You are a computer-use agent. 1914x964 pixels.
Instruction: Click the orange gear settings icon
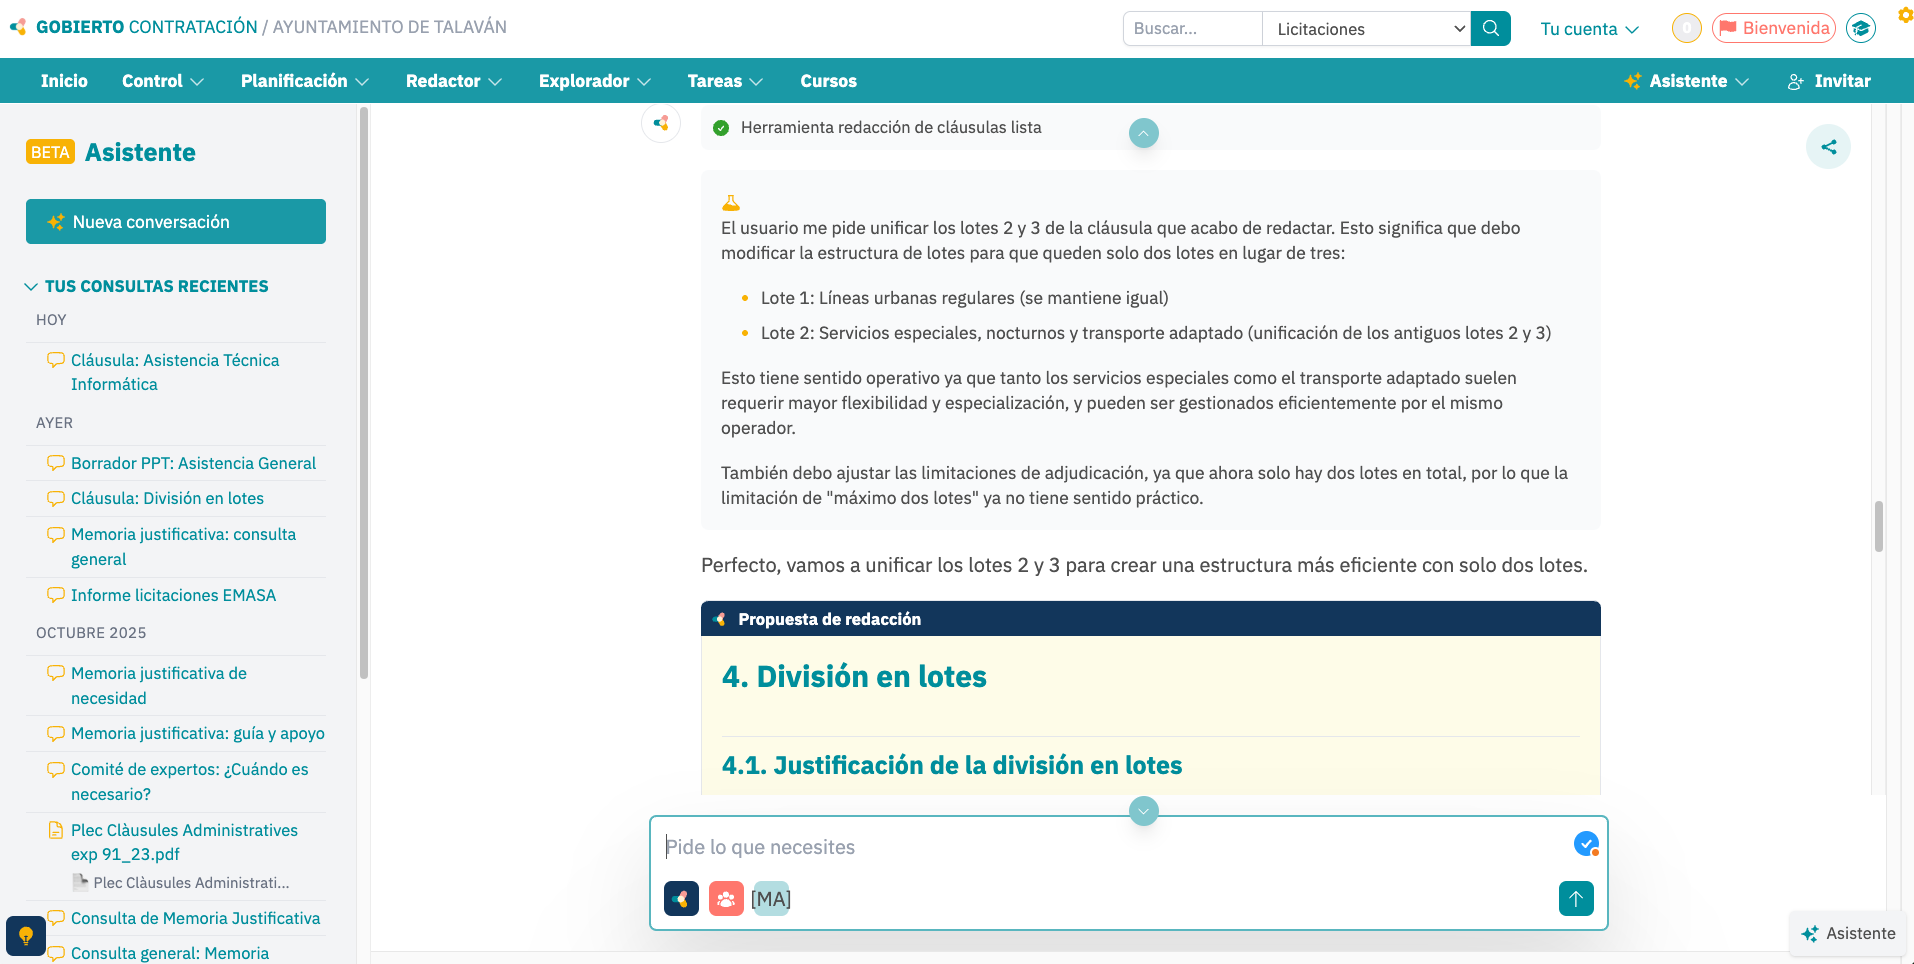pos(1905,15)
